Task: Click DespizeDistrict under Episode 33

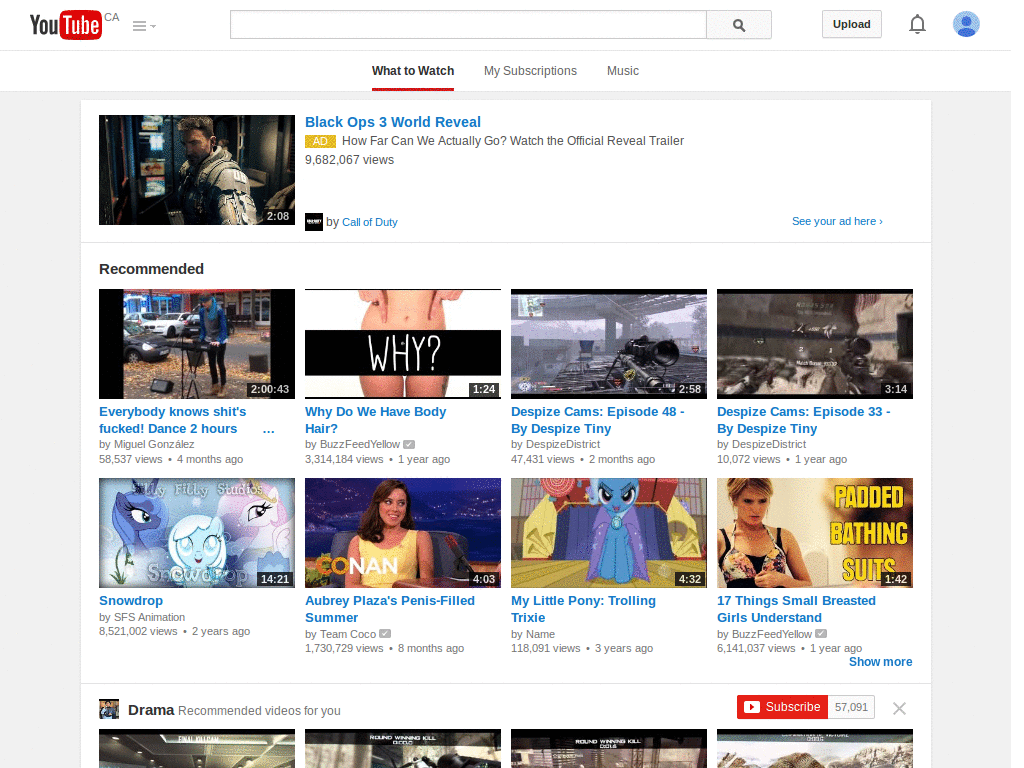Action: [769, 444]
